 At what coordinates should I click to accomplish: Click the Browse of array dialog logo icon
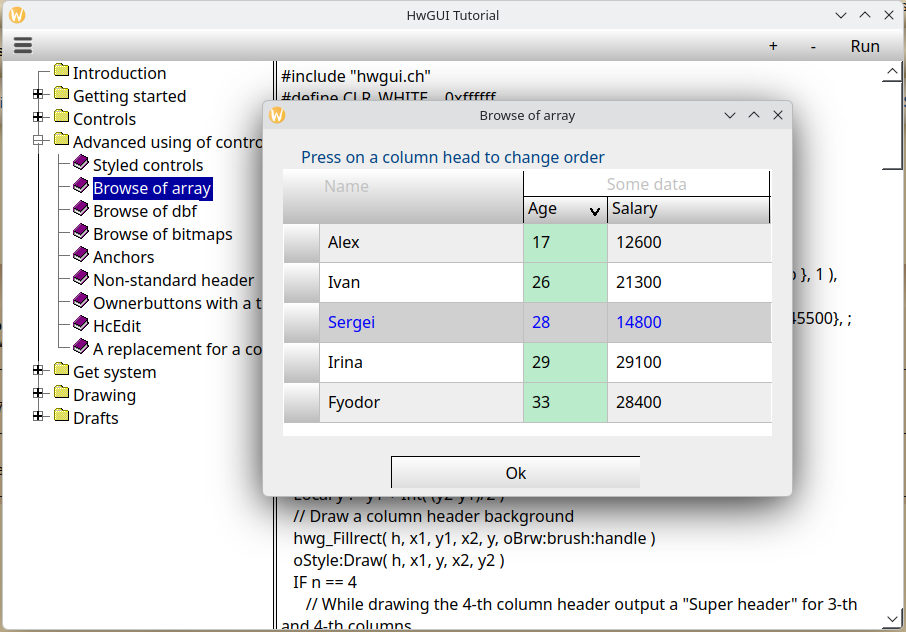coord(278,115)
